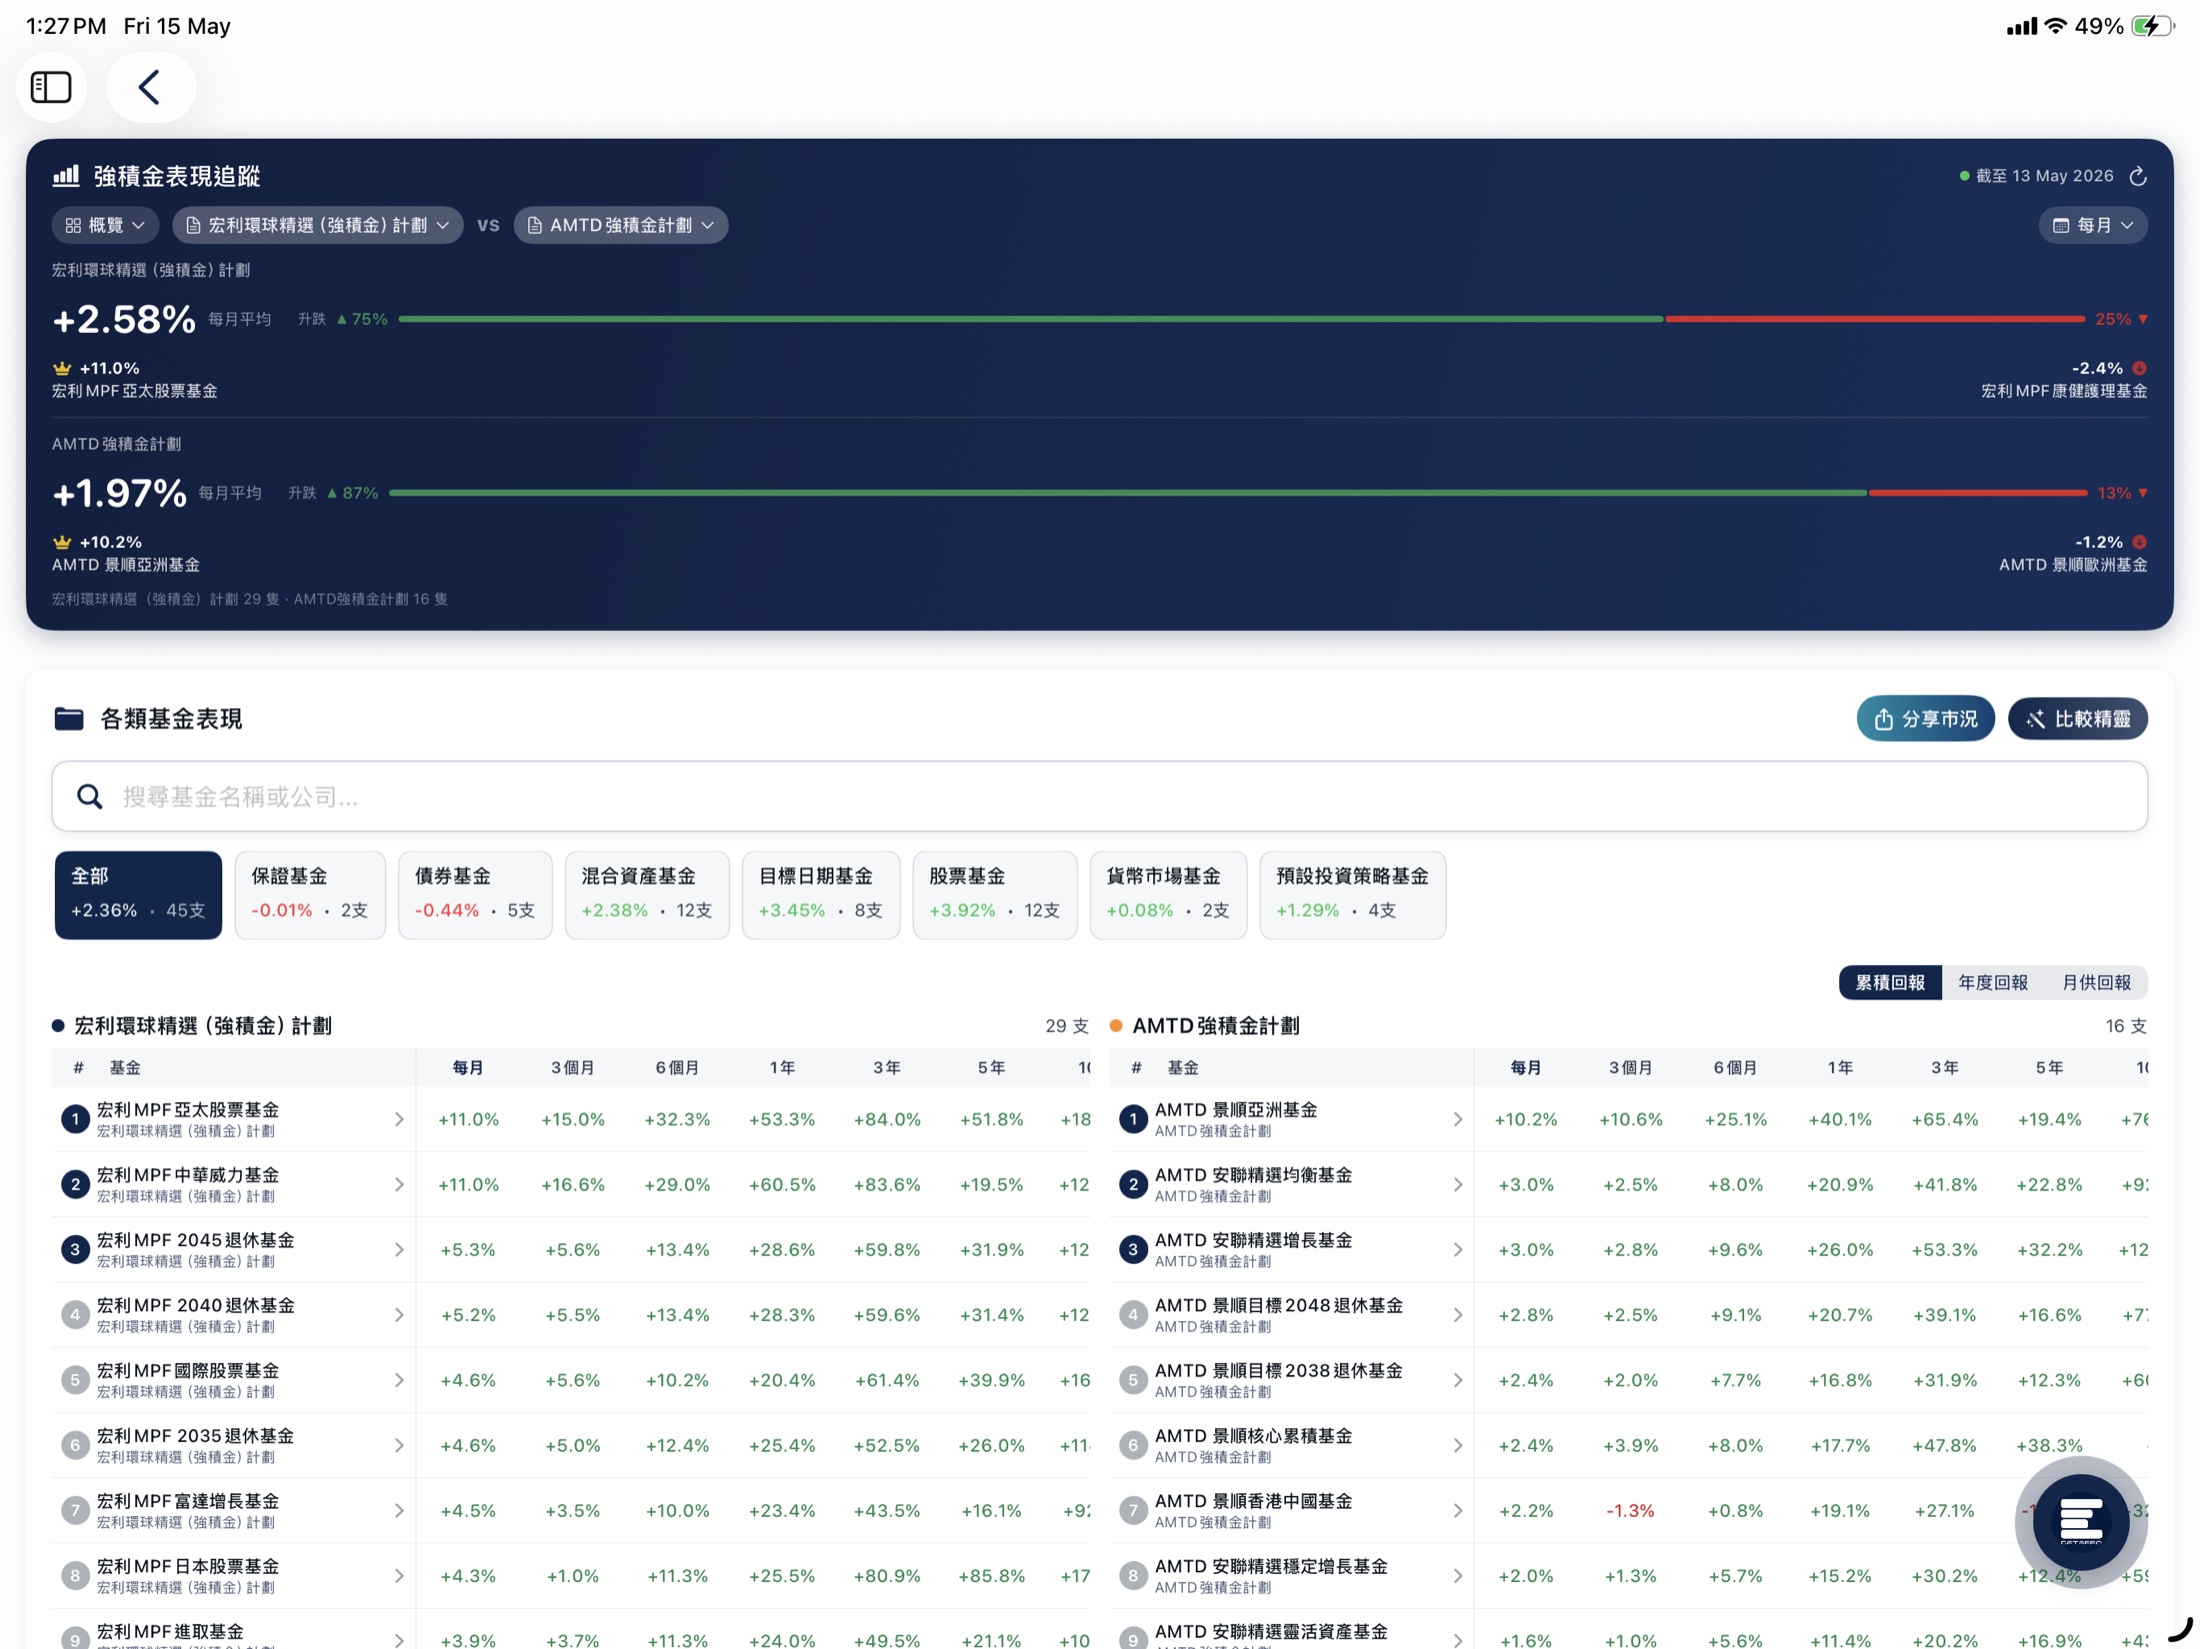The width and height of the screenshot is (2200, 1649).
Task: Toggle the sidebar panel icon
Action: point(51,87)
